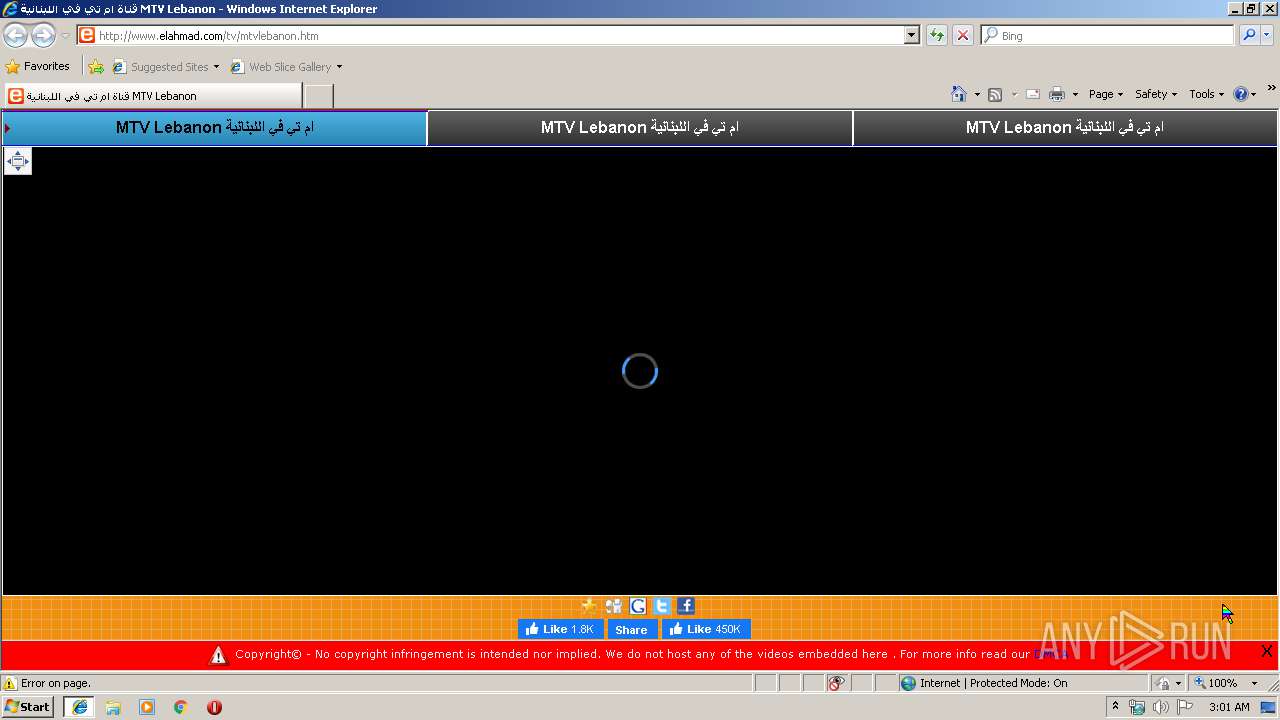Click the Internet Explorer taskbar icon
Image resolution: width=1280 pixels, height=720 pixels.
click(80, 707)
